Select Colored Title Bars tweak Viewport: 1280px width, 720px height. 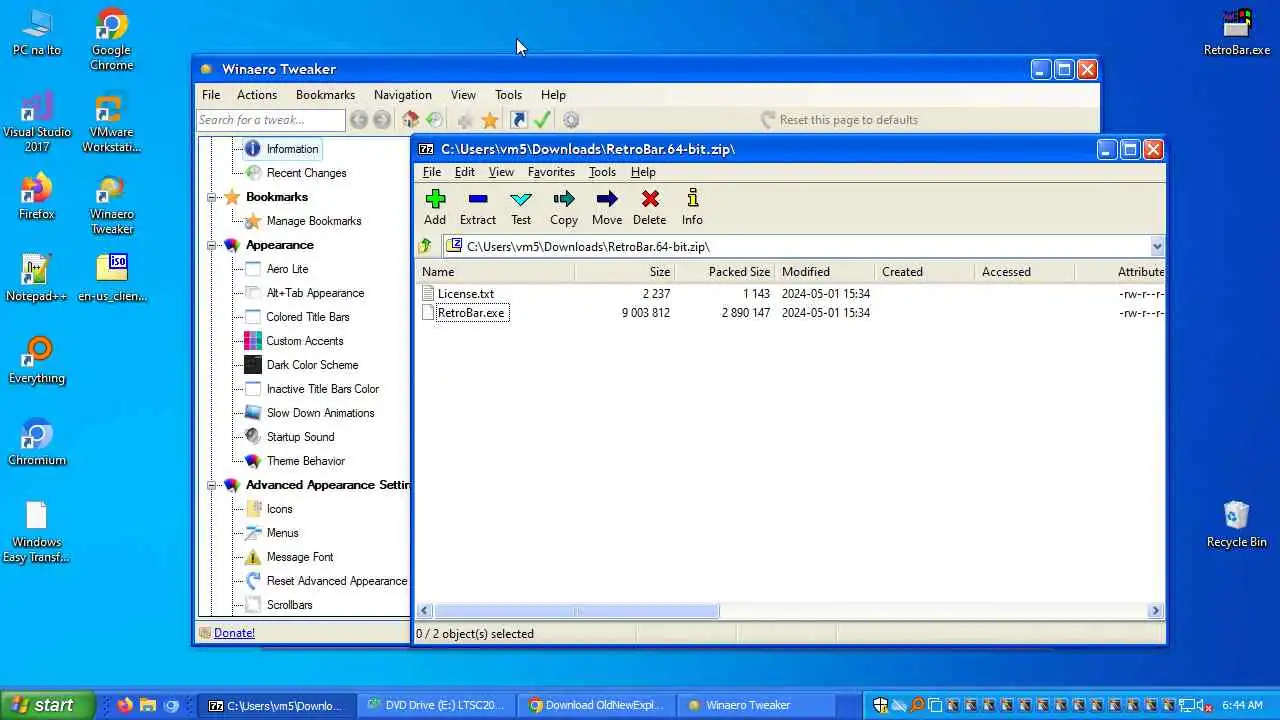pyautogui.click(x=308, y=317)
